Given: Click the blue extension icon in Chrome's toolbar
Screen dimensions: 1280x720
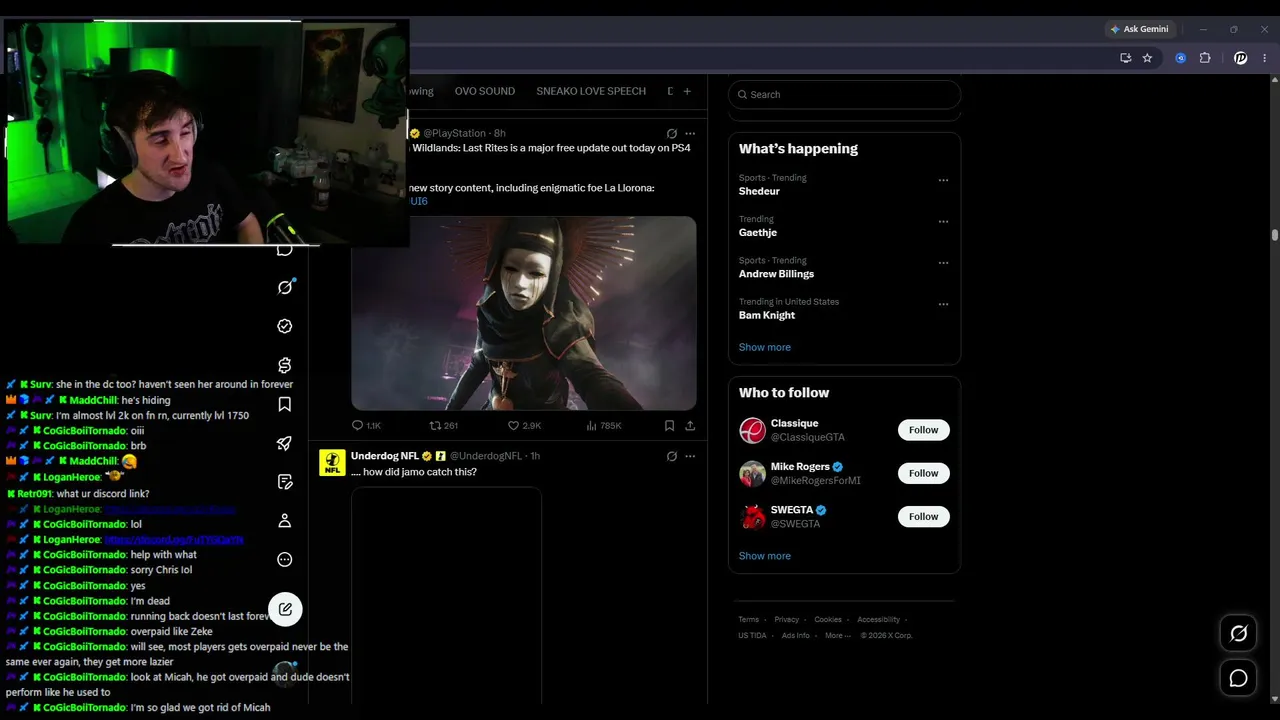Looking at the screenshot, I should click(x=1180, y=58).
